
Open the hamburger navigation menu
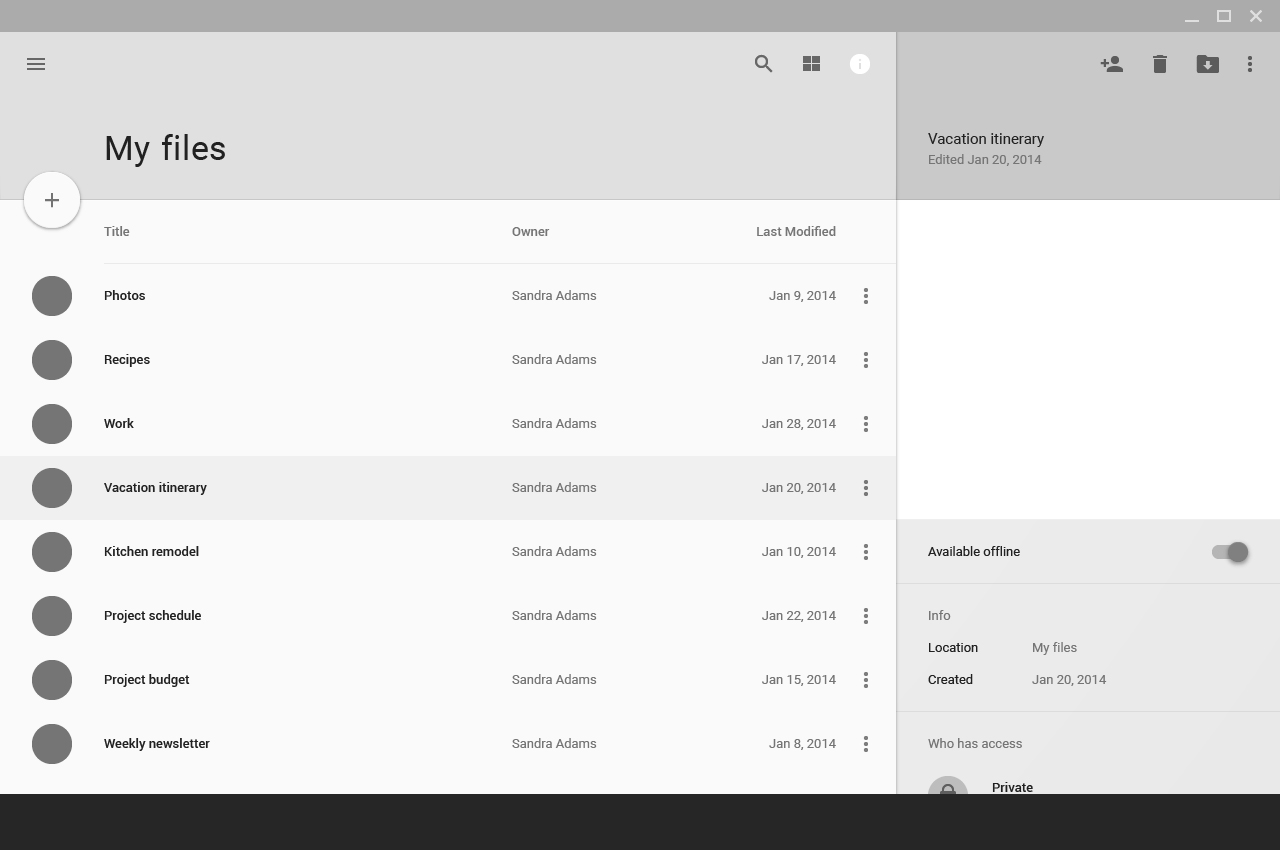[36, 64]
